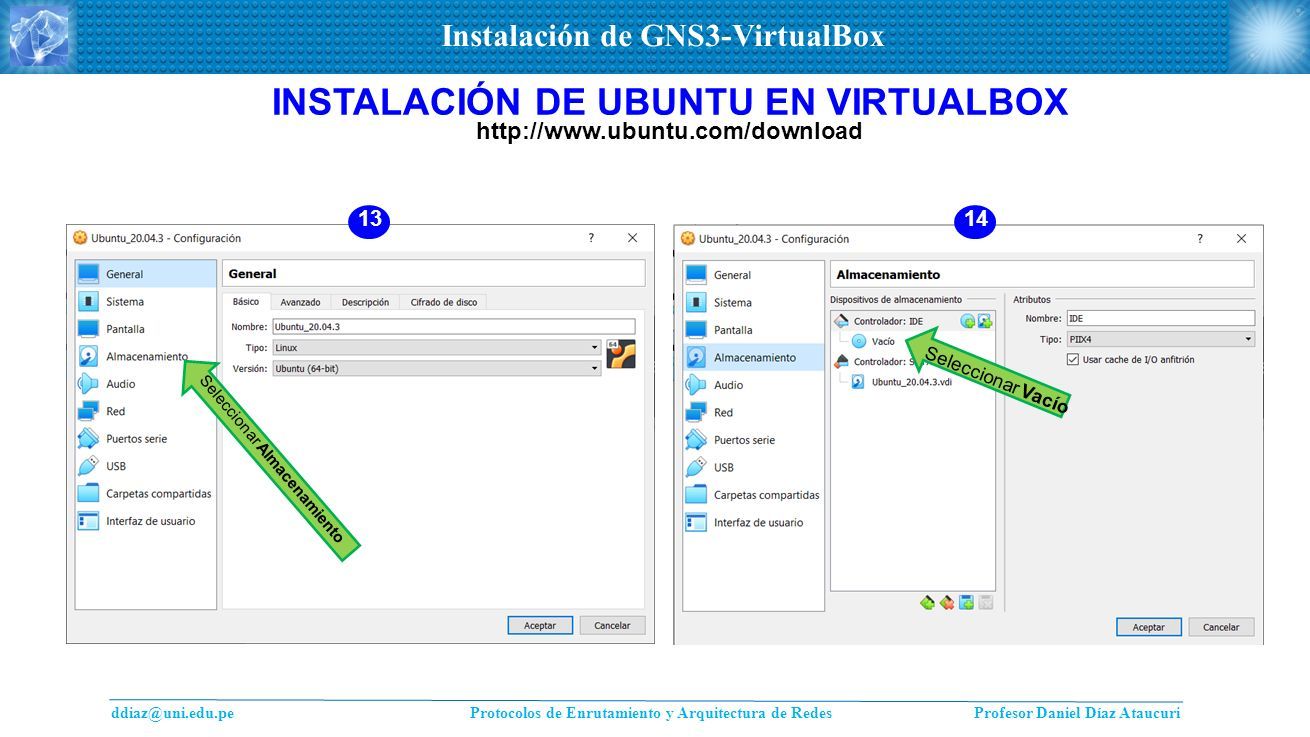Click help question mark in the left General window
This screenshot has width=1310, height=737.
(591, 238)
